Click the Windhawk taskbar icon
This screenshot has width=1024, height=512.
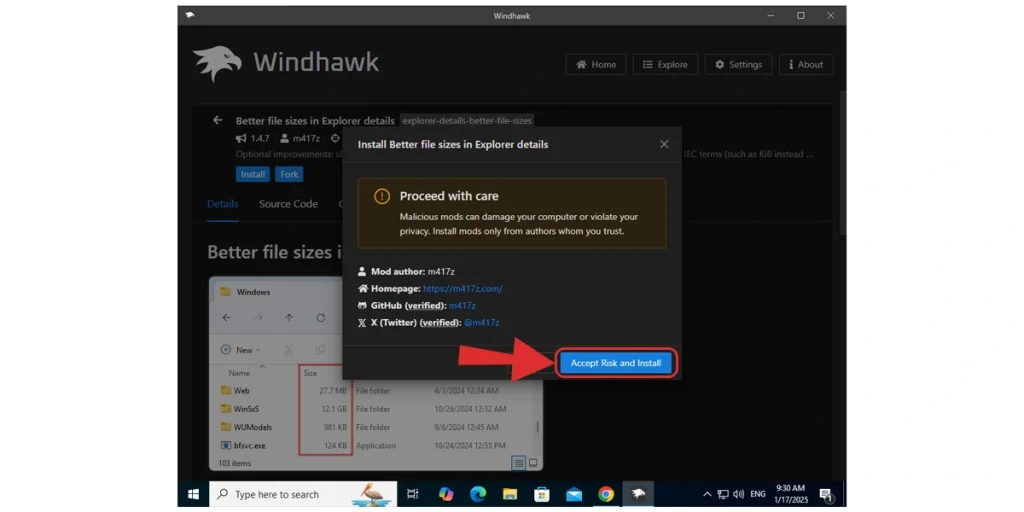(x=638, y=494)
